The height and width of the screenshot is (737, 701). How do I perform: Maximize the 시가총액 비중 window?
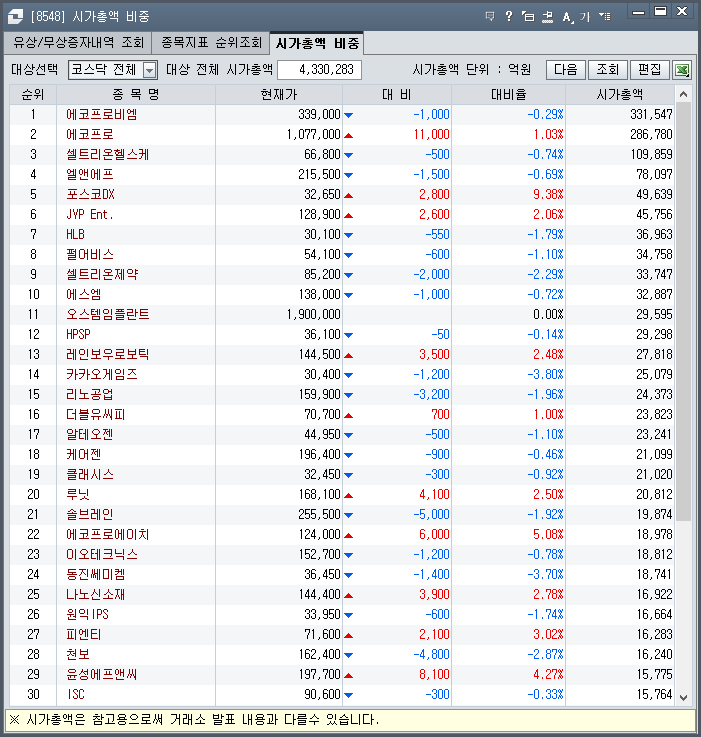point(661,12)
